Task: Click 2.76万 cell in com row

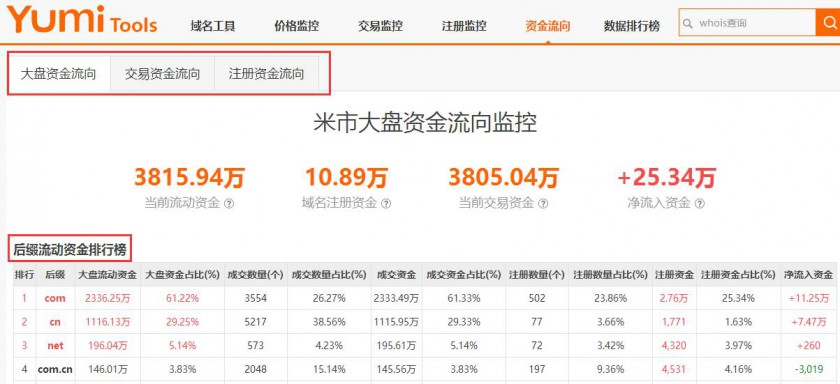Action: tap(674, 298)
